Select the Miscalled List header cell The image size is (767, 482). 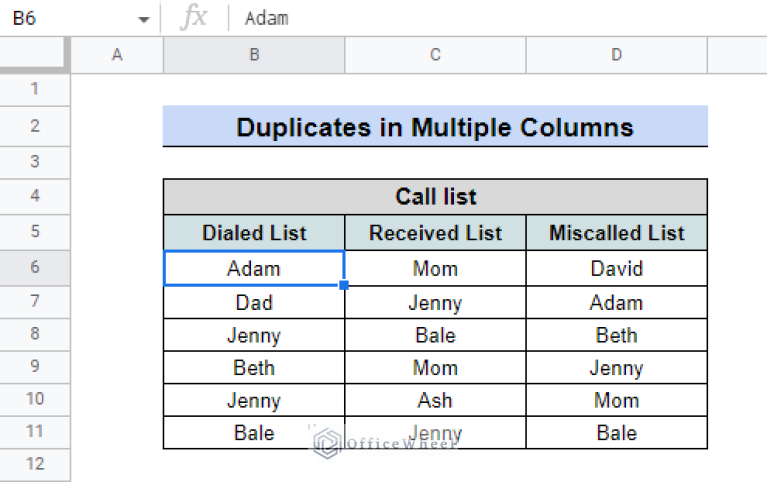coord(616,233)
